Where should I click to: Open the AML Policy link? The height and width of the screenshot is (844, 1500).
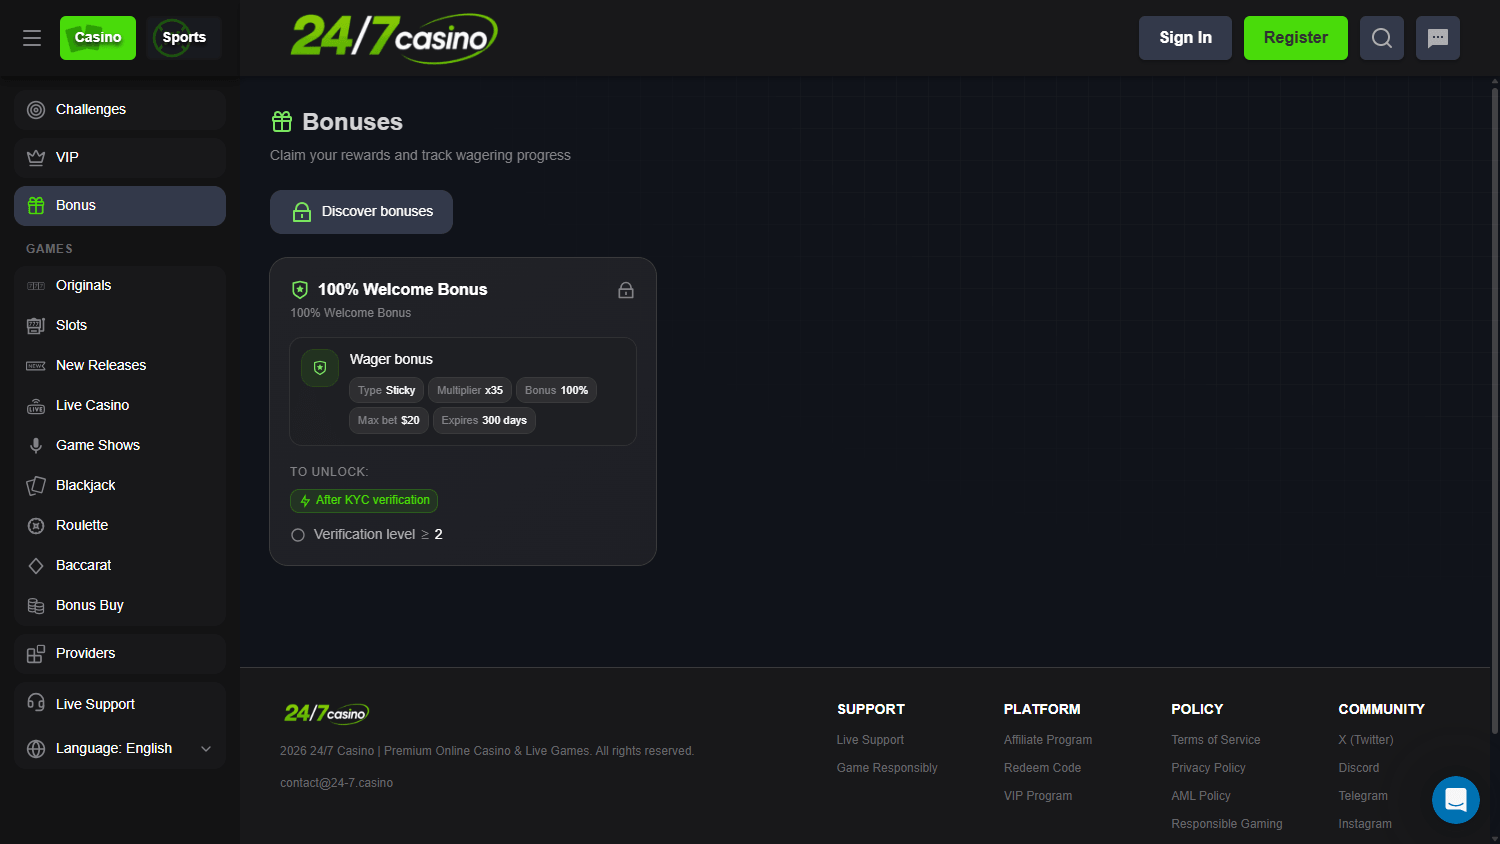coord(1201,796)
